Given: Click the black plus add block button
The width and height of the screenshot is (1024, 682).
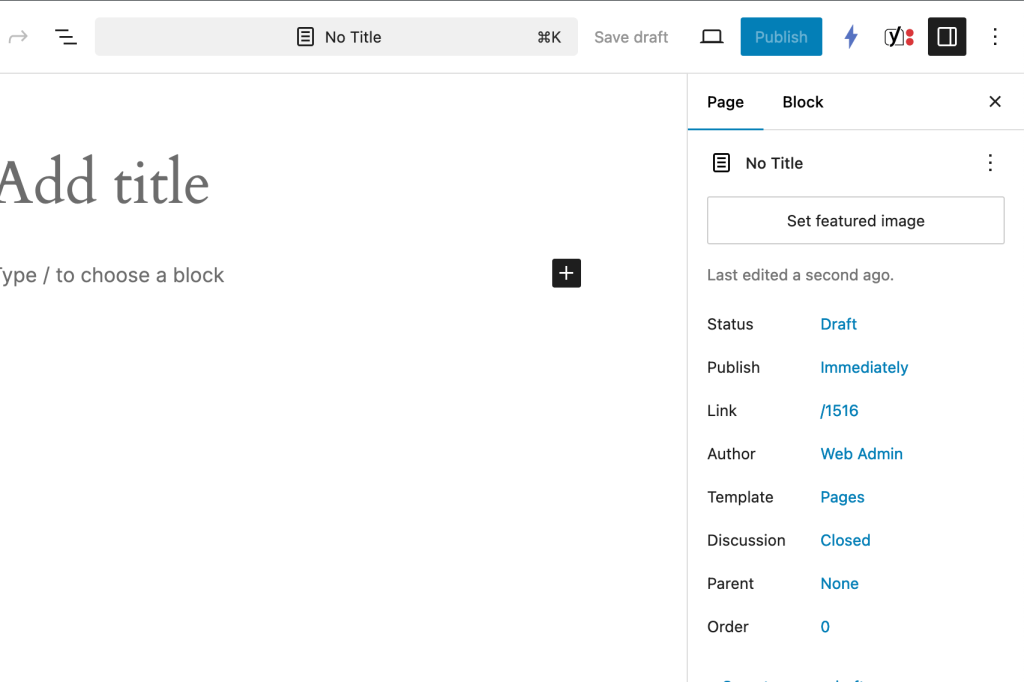Looking at the screenshot, I should (566, 273).
